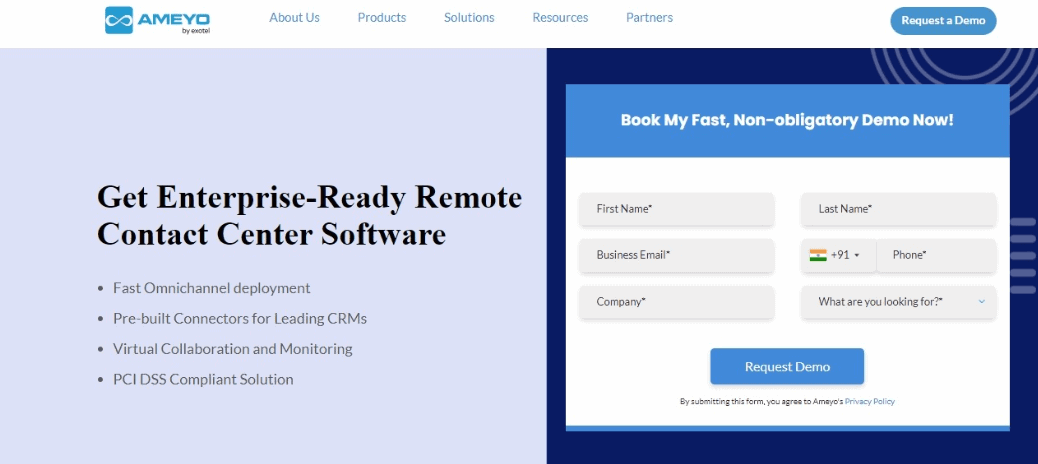Click the Get Enterprise-Ready Remote Contact Center heading
The image size is (1038, 464).
pyautogui.click(x=309, y=216)
